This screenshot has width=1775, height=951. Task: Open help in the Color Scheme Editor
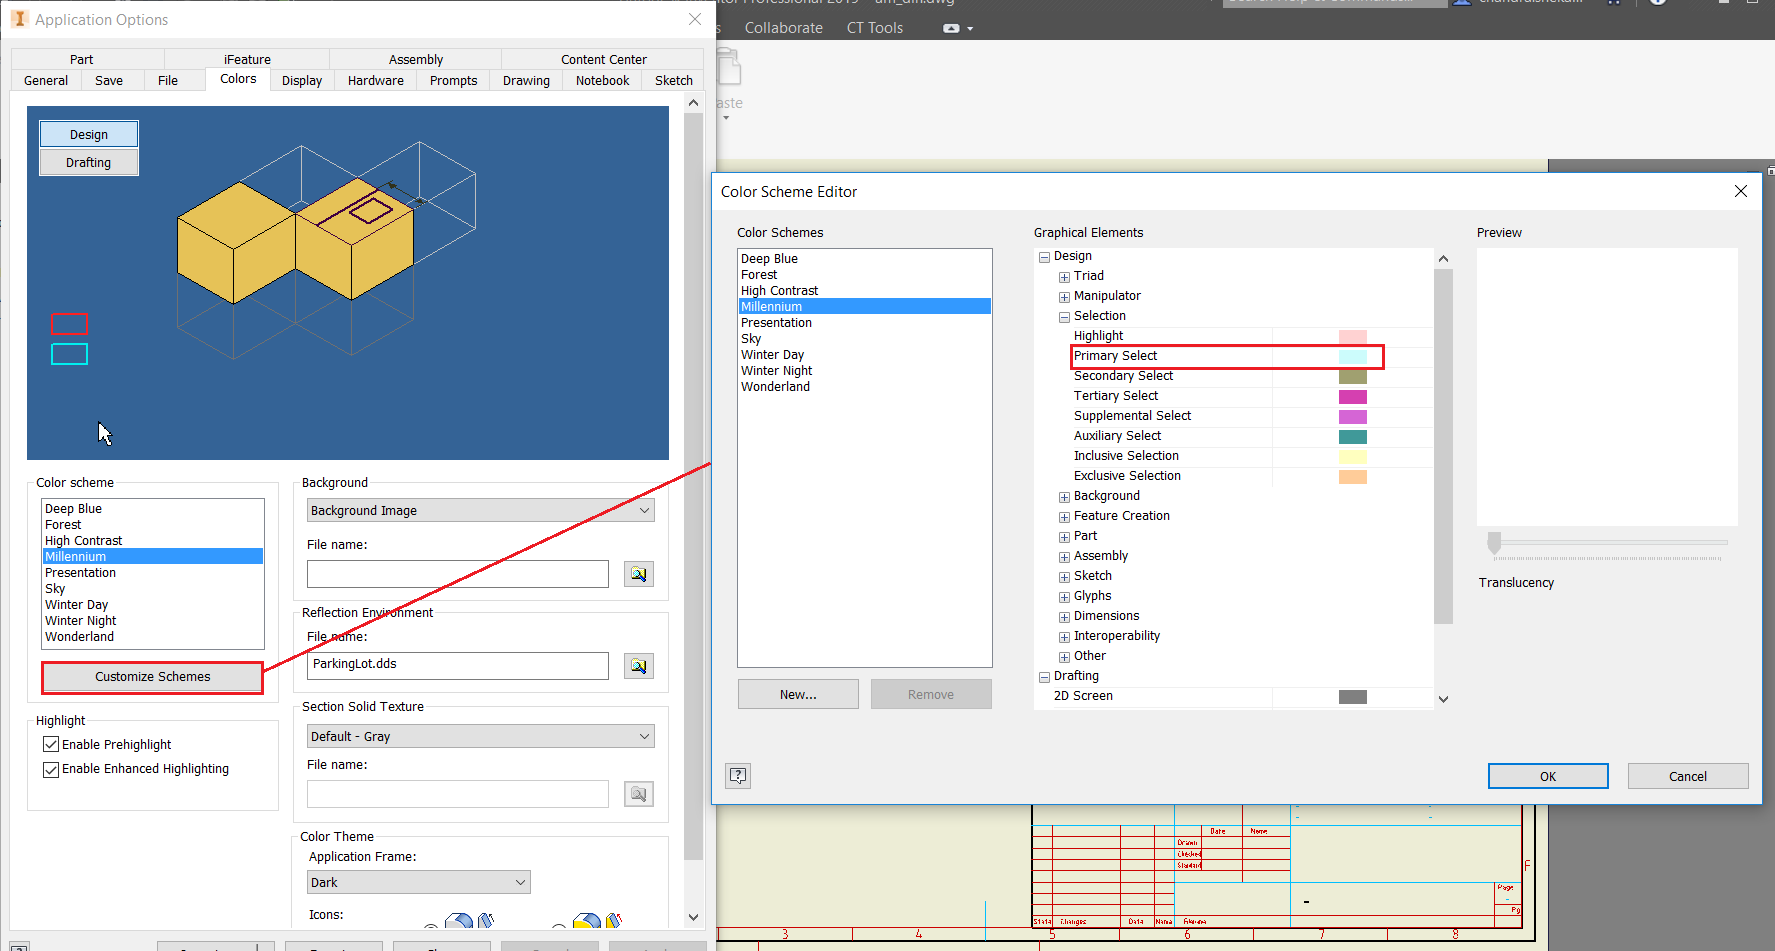pyautogui.click(x=738, y=775)
